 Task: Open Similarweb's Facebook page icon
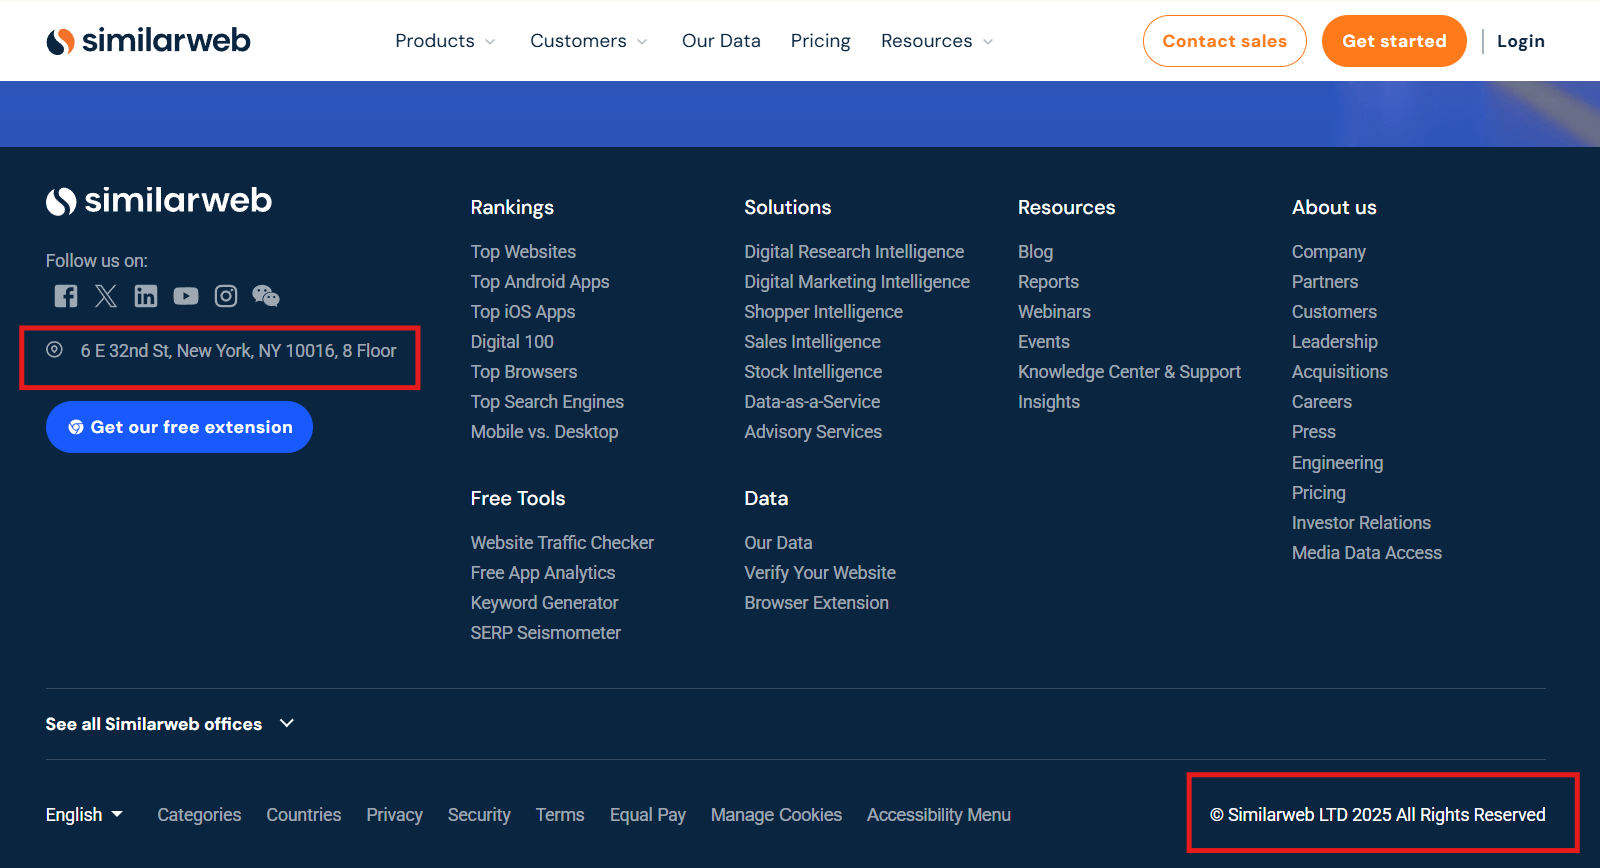point(66,296)
